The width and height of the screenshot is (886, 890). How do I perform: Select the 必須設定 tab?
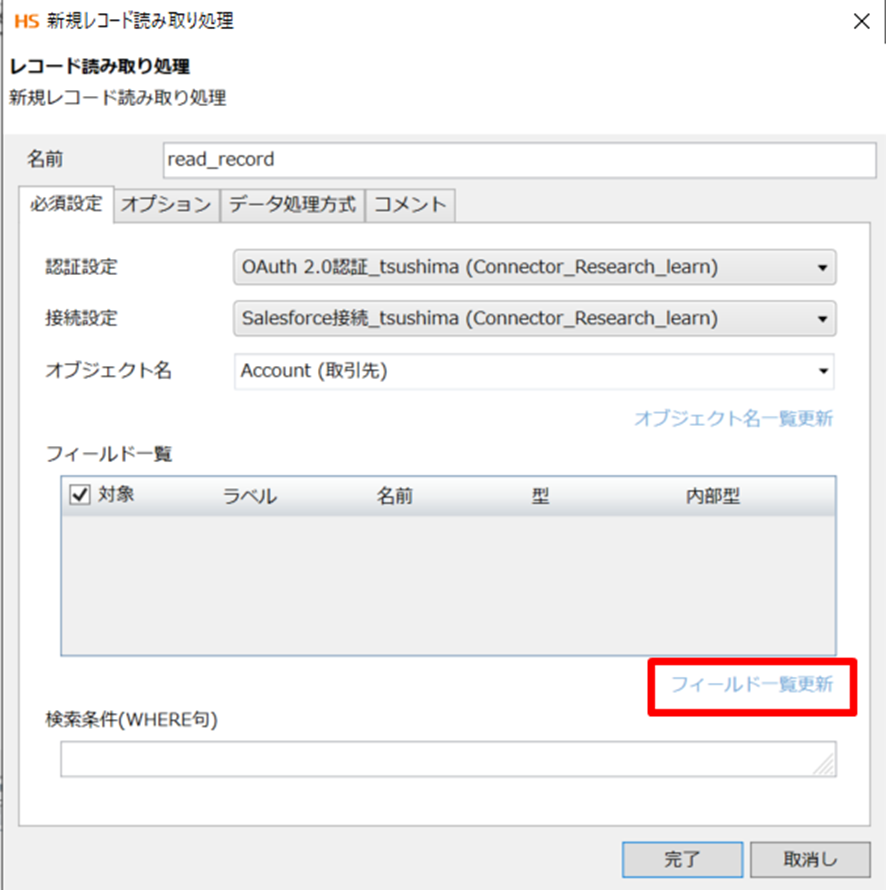(66, 204)
